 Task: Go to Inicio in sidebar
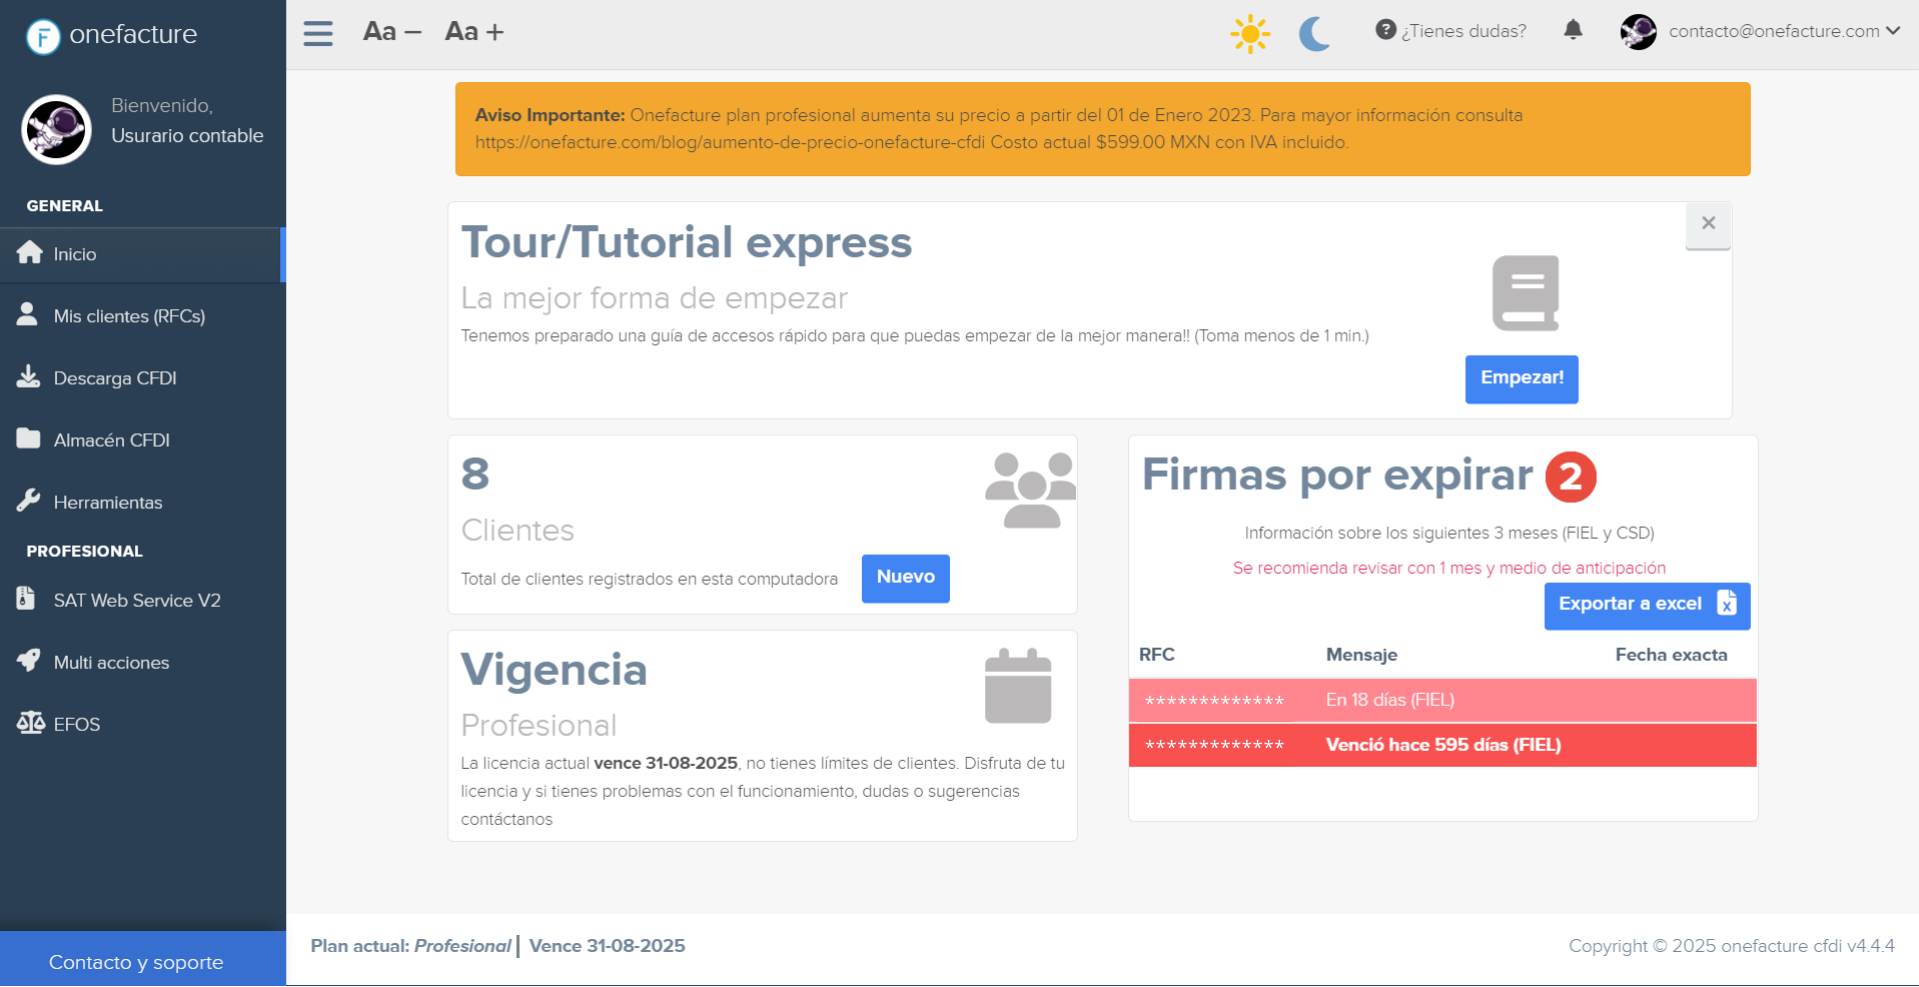[142, 254]
